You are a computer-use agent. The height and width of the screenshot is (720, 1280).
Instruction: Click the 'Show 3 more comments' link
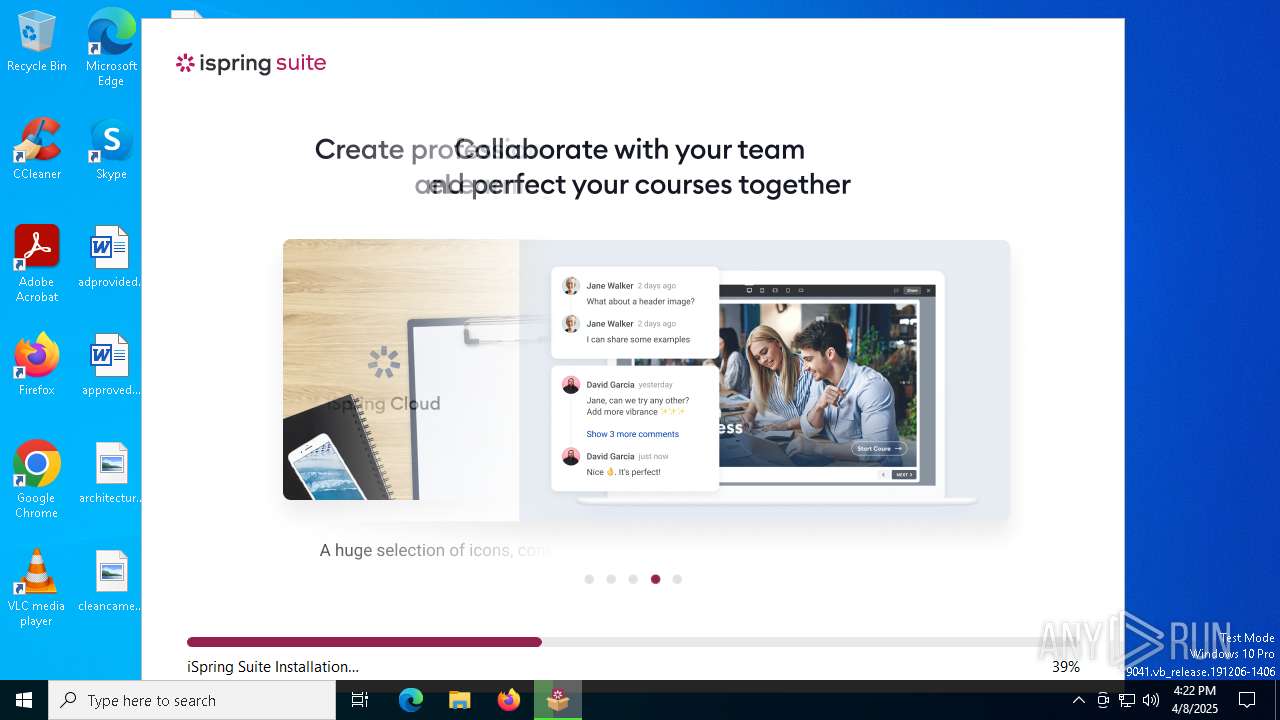click(632, 434)
